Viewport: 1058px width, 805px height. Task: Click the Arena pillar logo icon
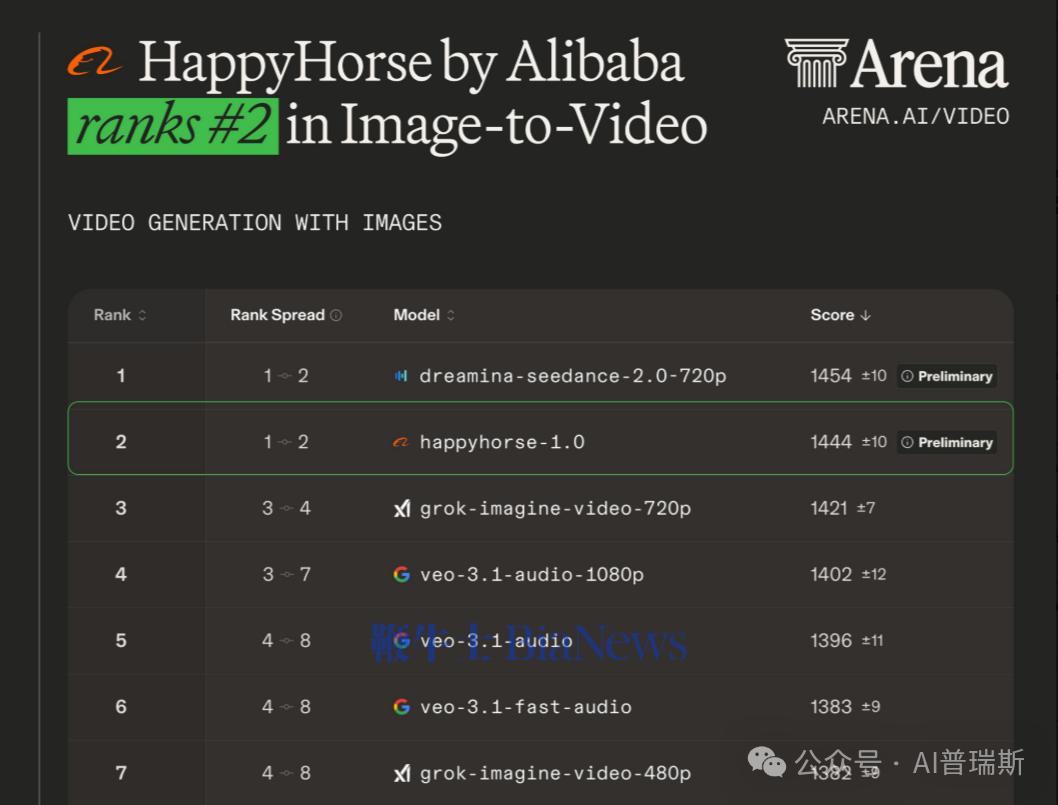click(x=815, y=63)
